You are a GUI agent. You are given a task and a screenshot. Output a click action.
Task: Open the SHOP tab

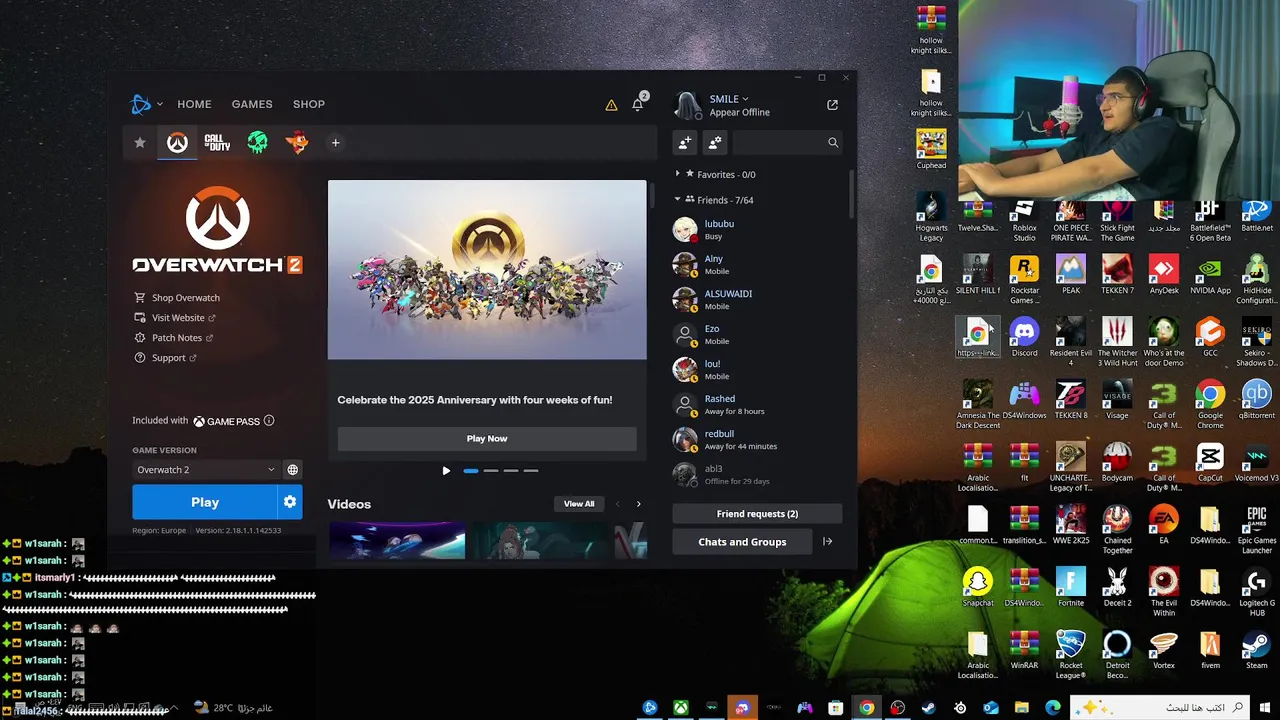pos(309,104)
